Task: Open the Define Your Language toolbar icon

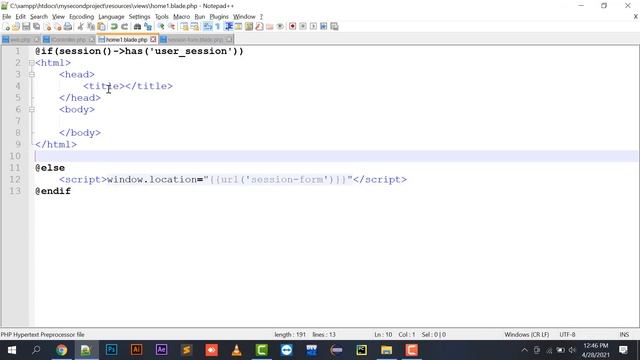Action: [238, 27]
